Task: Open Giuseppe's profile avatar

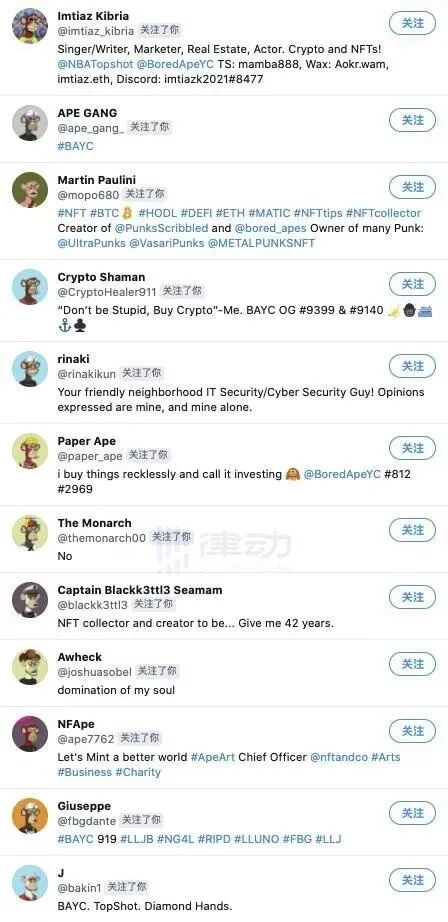Action: point(30,816)
